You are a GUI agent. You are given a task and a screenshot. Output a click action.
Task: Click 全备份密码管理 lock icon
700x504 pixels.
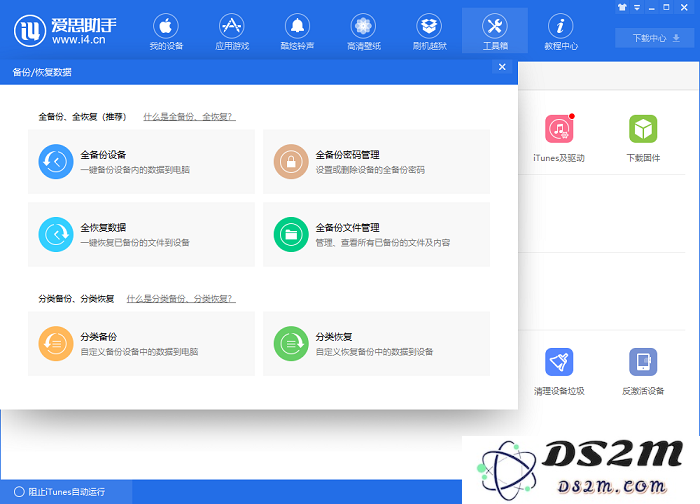(291, 162)
